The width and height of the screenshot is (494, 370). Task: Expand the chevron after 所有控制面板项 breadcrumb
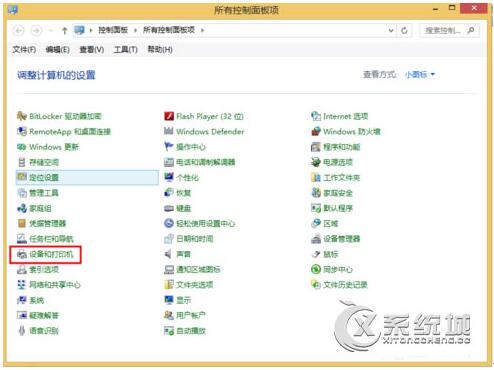[x=202, y=30]
